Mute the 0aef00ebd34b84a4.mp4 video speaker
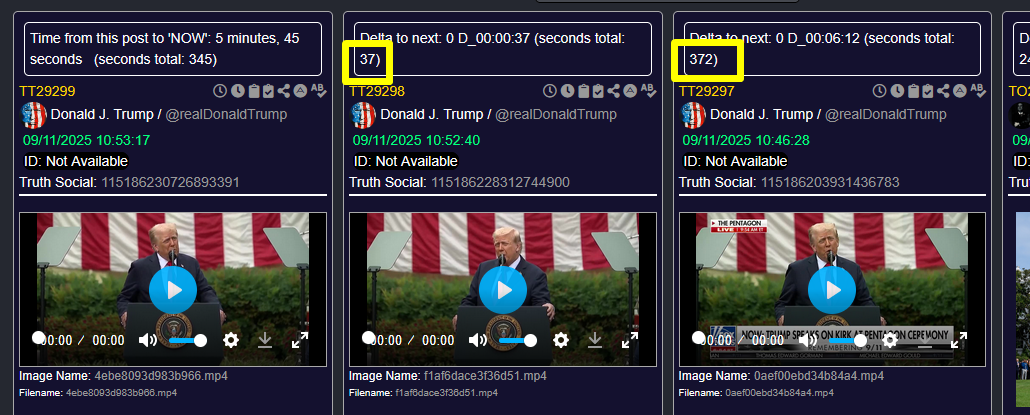This screenshot has height=415, width=1030. coord(807,340)
